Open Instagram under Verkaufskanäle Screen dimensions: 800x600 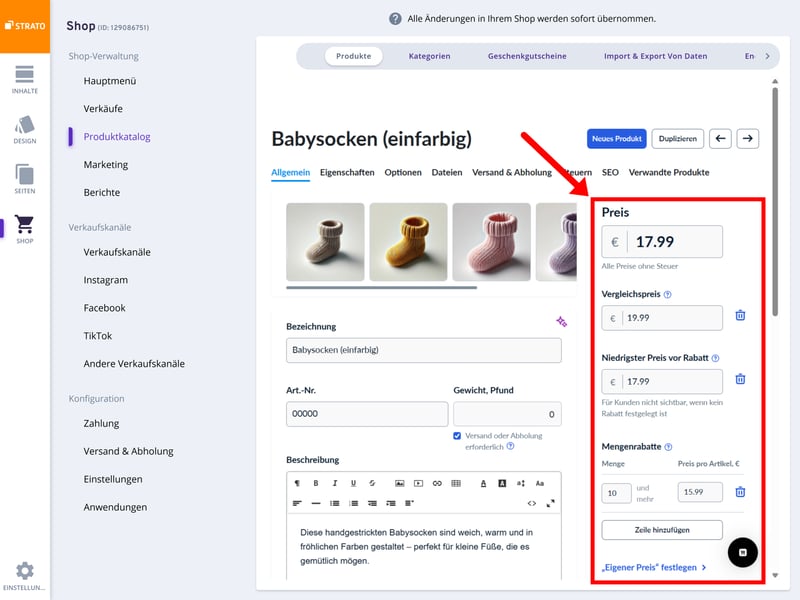click(106, 280)
